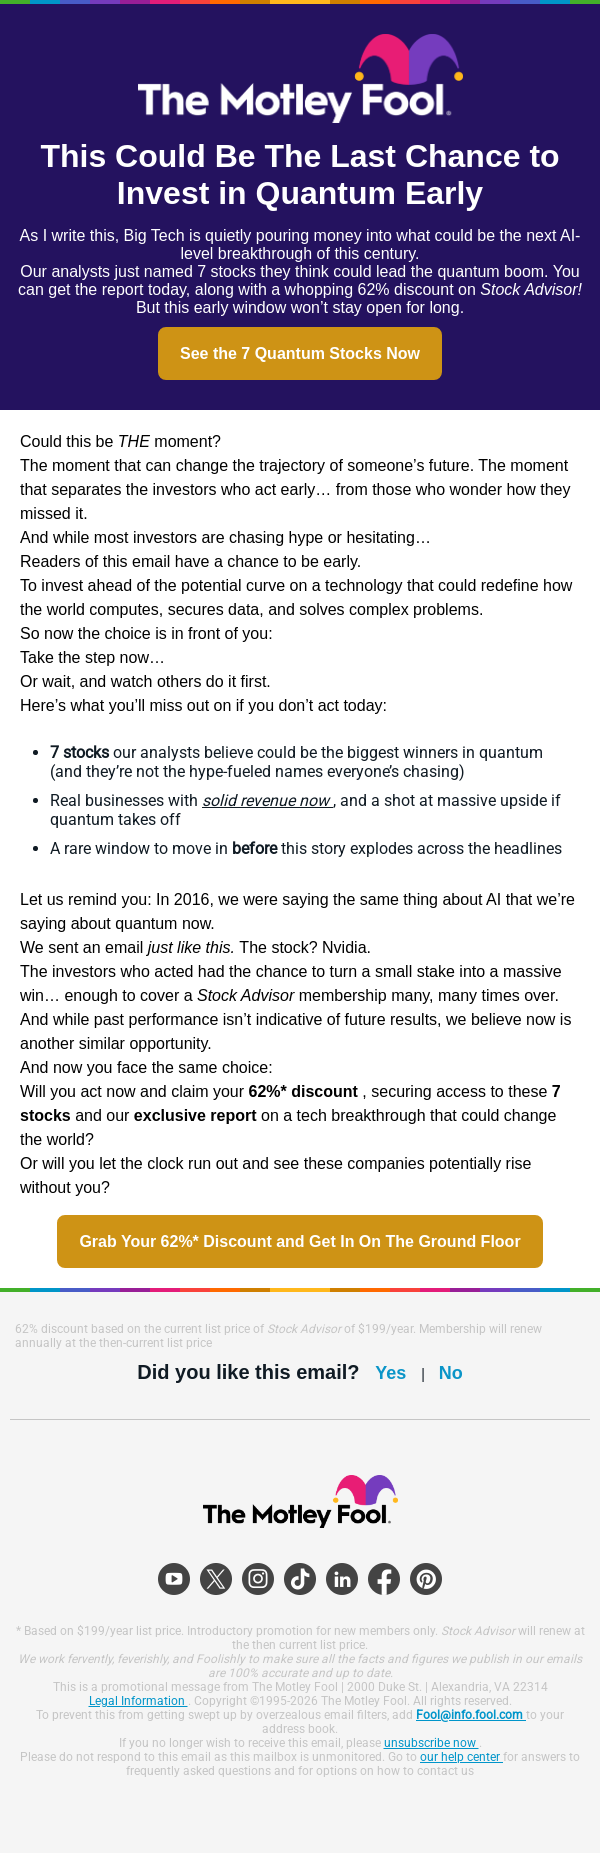600x1853 pixels.
Task: Click the bold 7 stocks bullet text
Action: 79,752
